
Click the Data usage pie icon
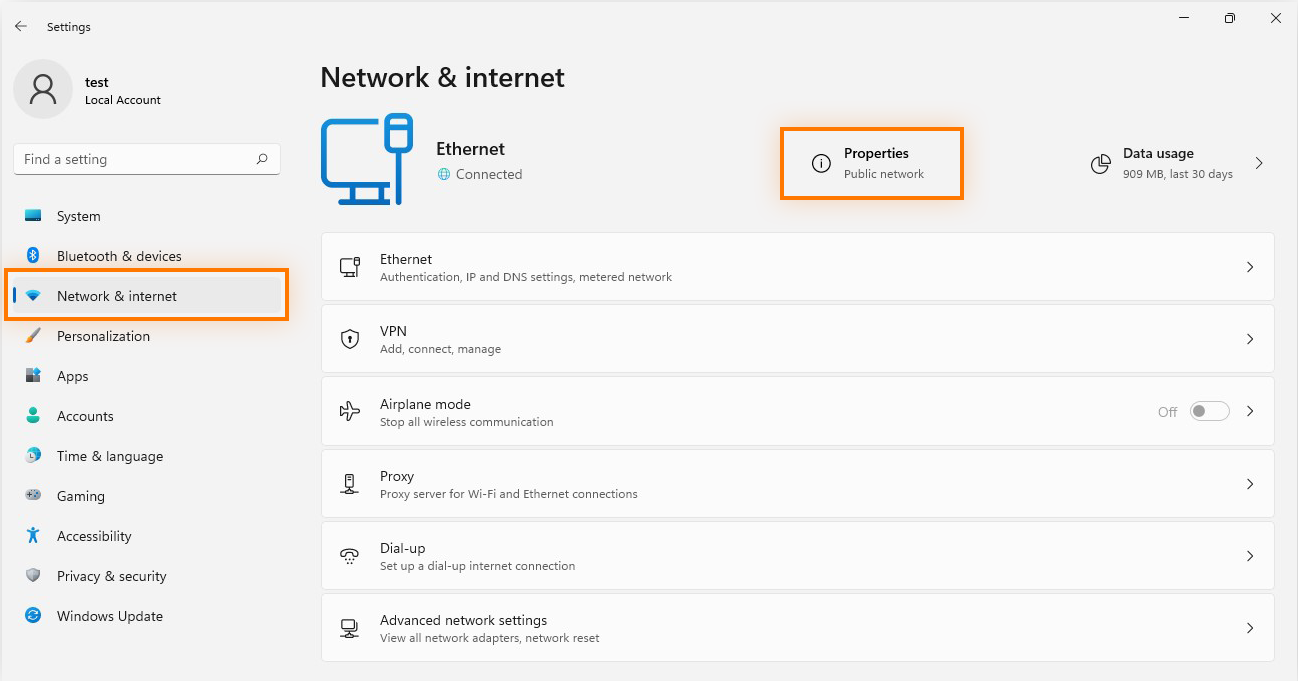tap(1101, 164)
